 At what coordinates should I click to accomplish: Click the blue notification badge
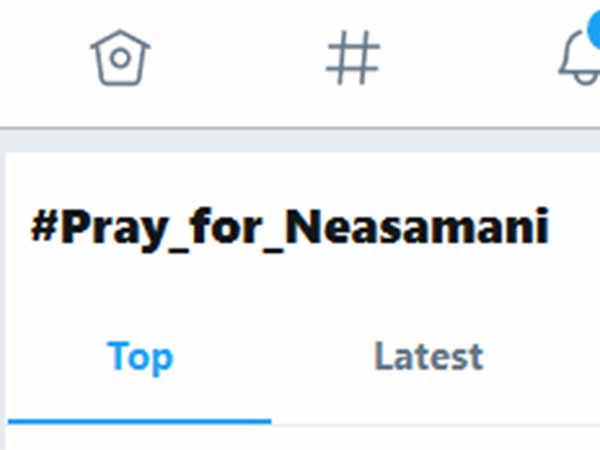pos(592,28)
